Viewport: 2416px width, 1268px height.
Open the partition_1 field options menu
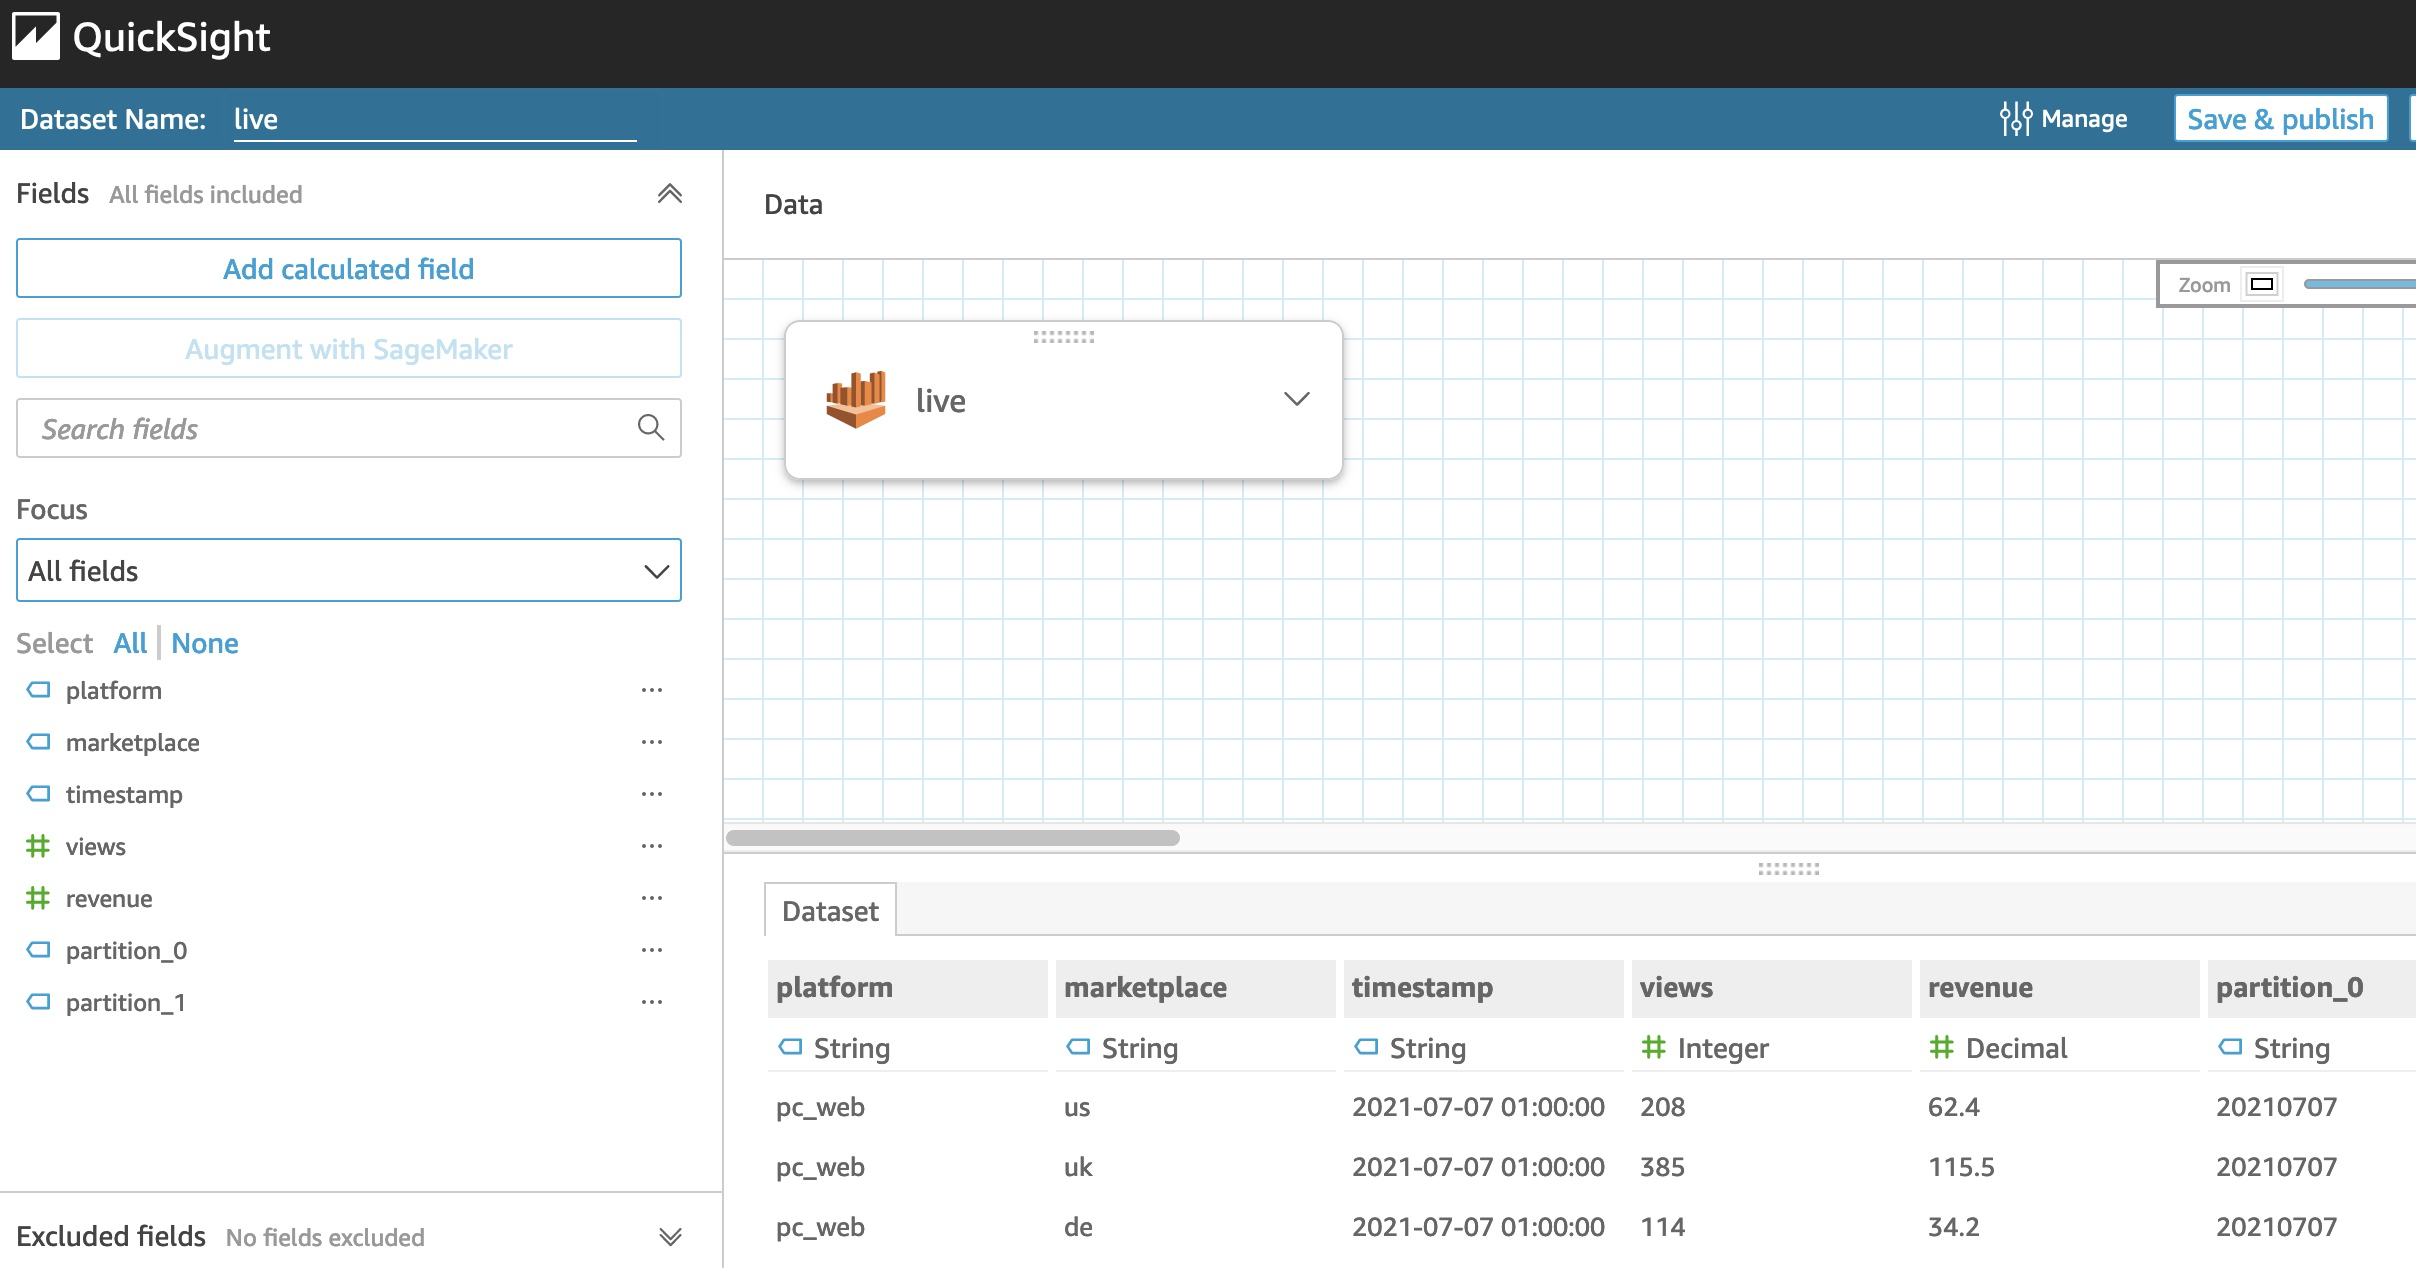(x=652, y=1002)
